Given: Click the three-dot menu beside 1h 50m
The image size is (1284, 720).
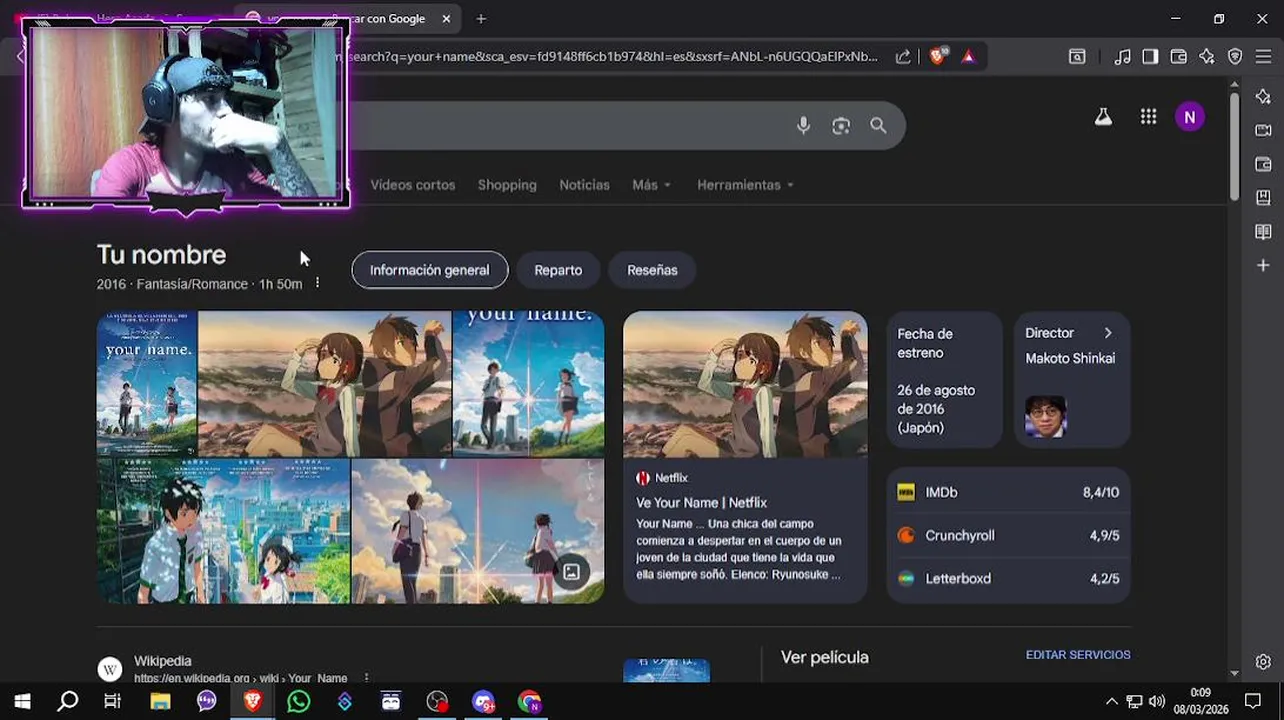Looking at the screenshot, I should tap(317, 283).
